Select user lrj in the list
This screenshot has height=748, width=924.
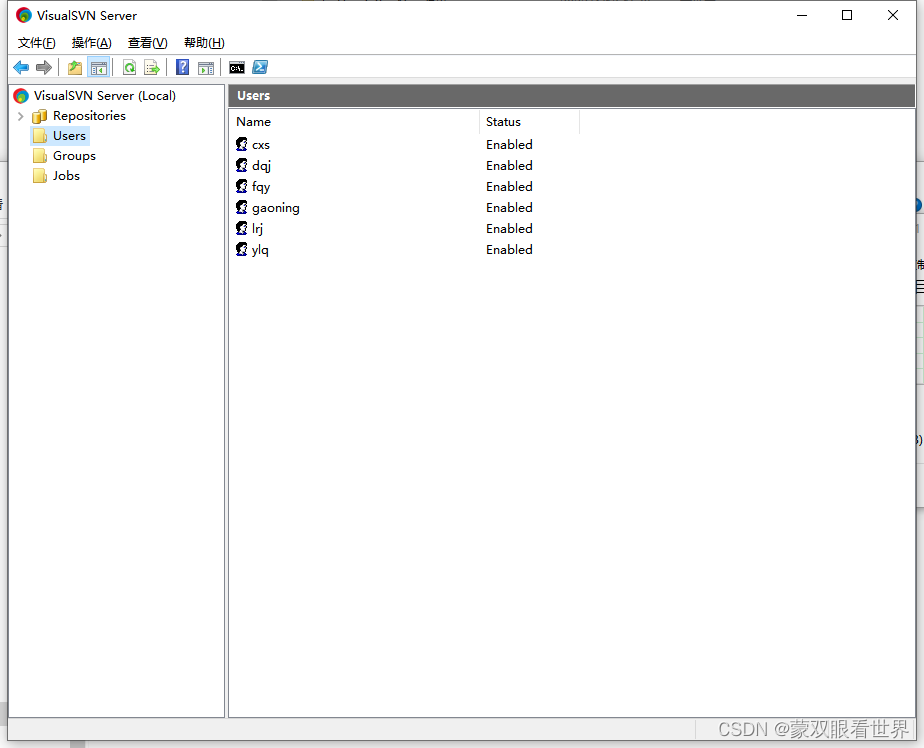258,229
